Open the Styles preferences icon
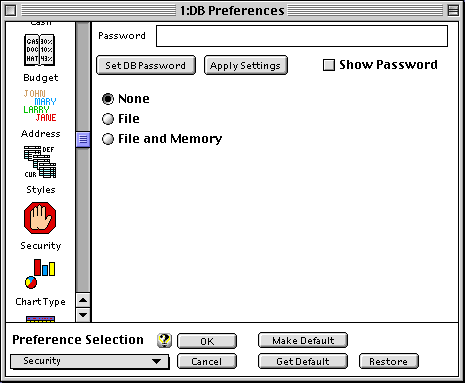Image resolution: width=465 pixels, height=383 pixels. click(x=40, y=162)
